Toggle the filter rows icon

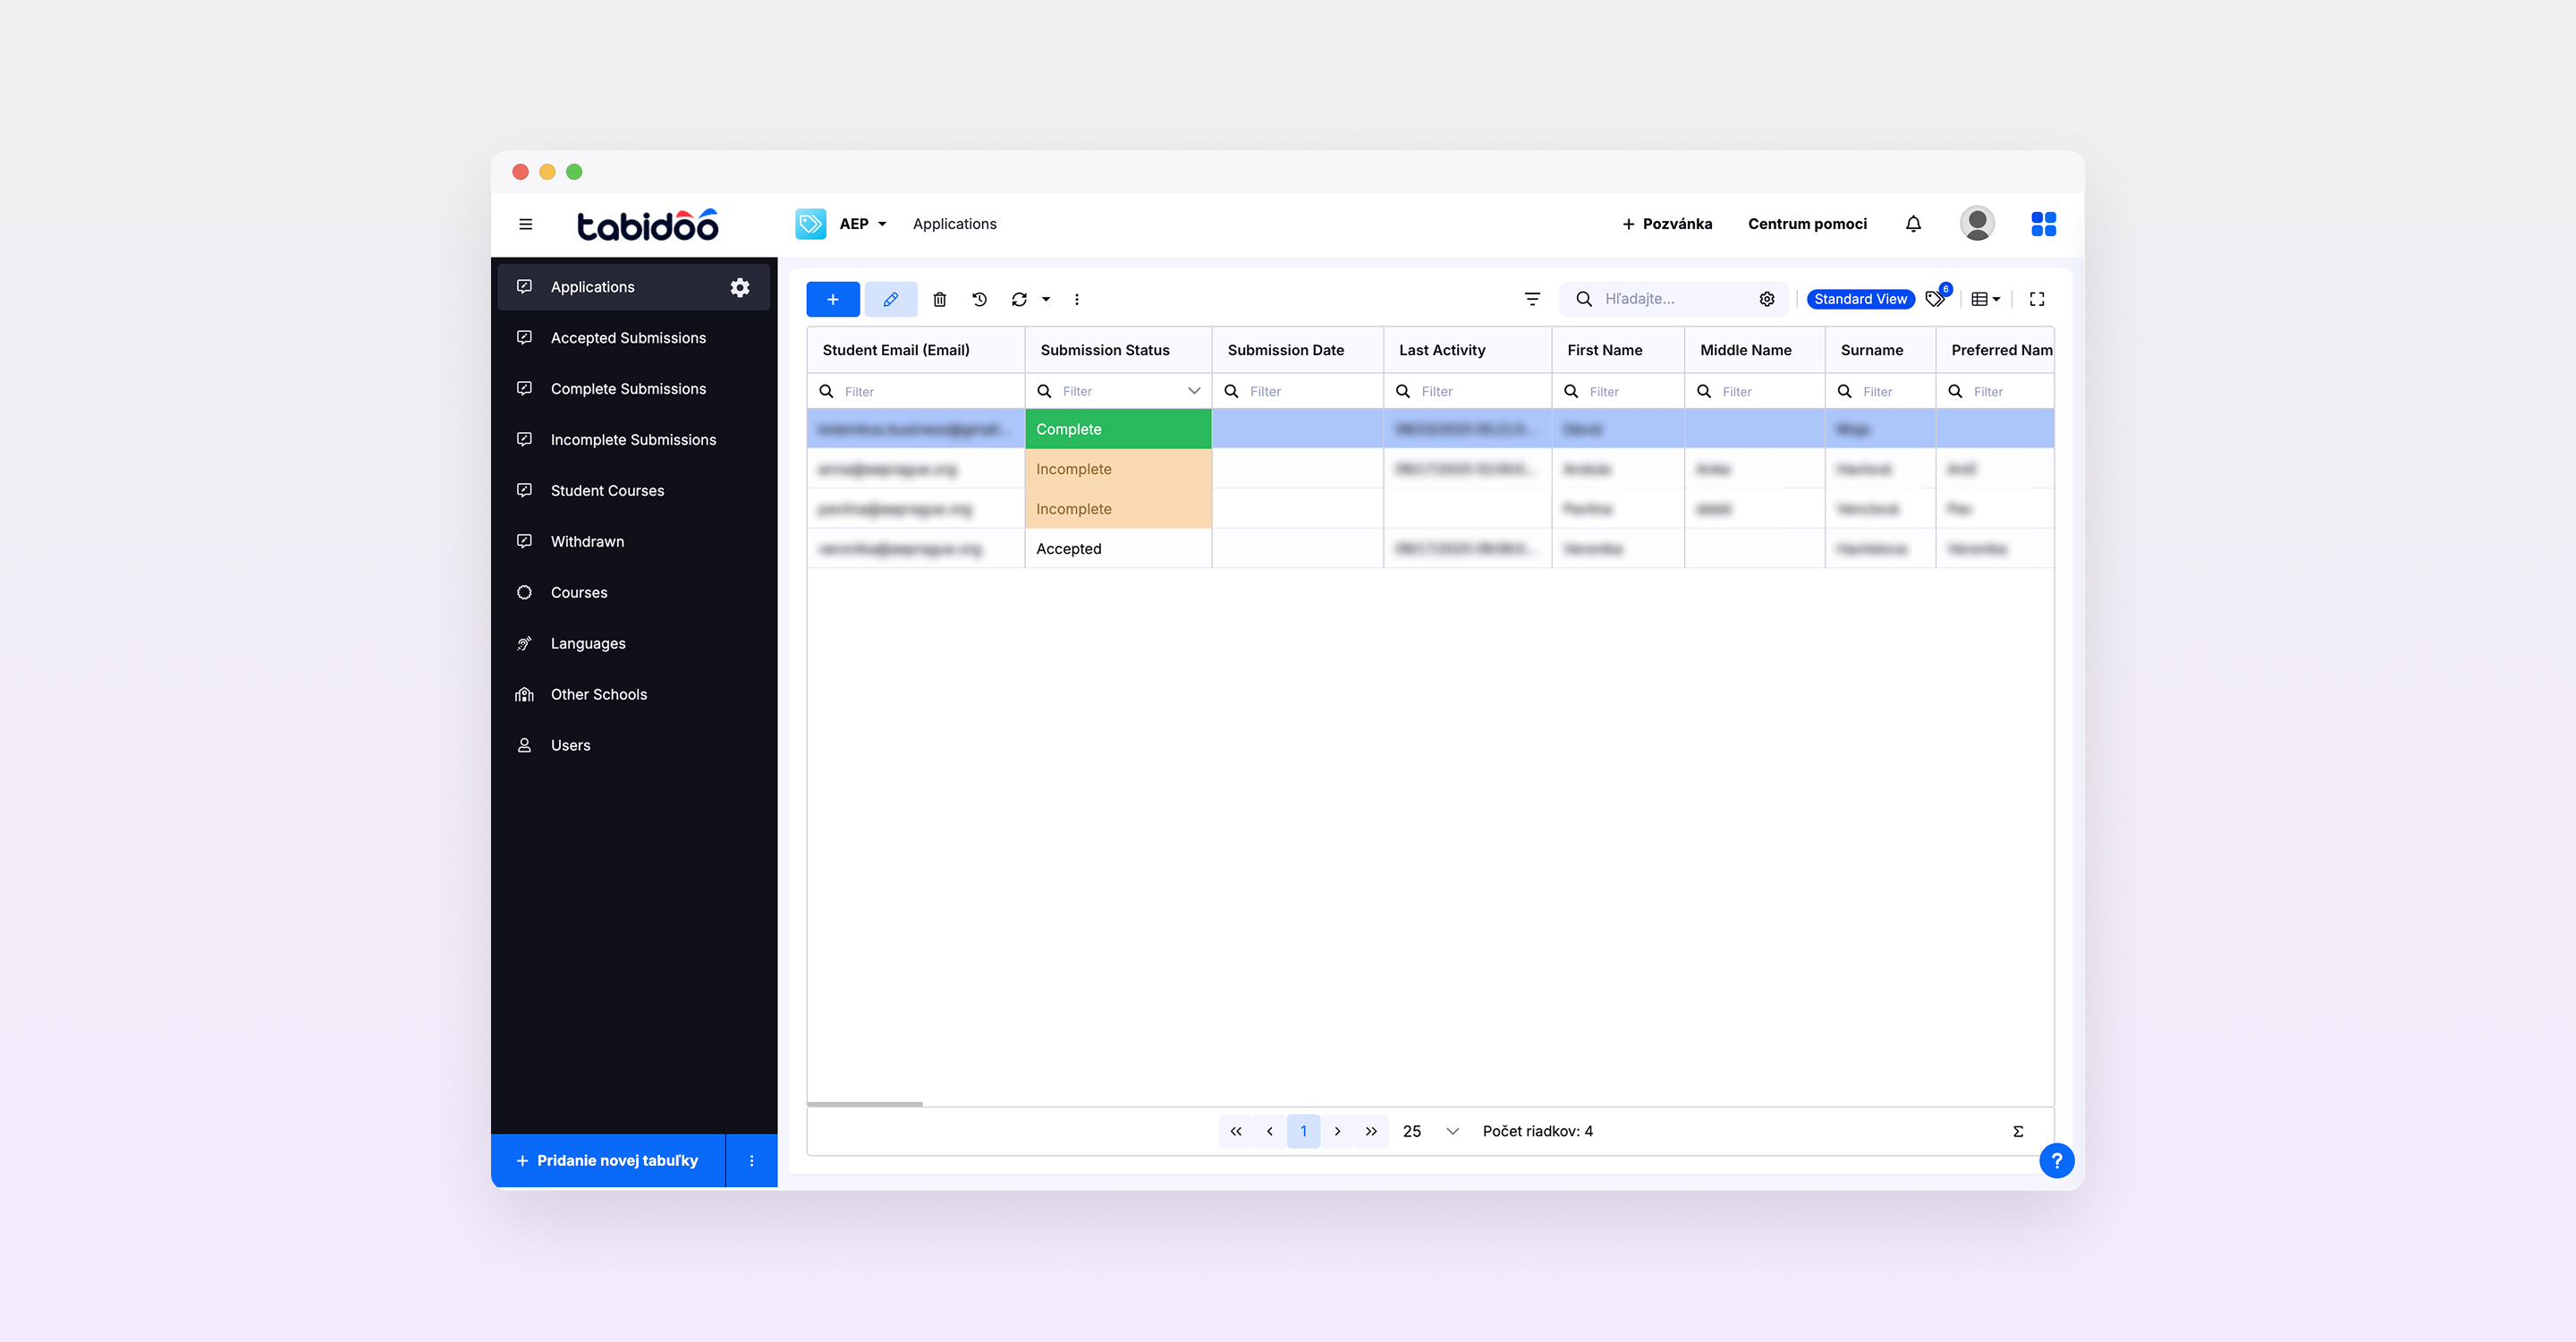click(1531, 299)
